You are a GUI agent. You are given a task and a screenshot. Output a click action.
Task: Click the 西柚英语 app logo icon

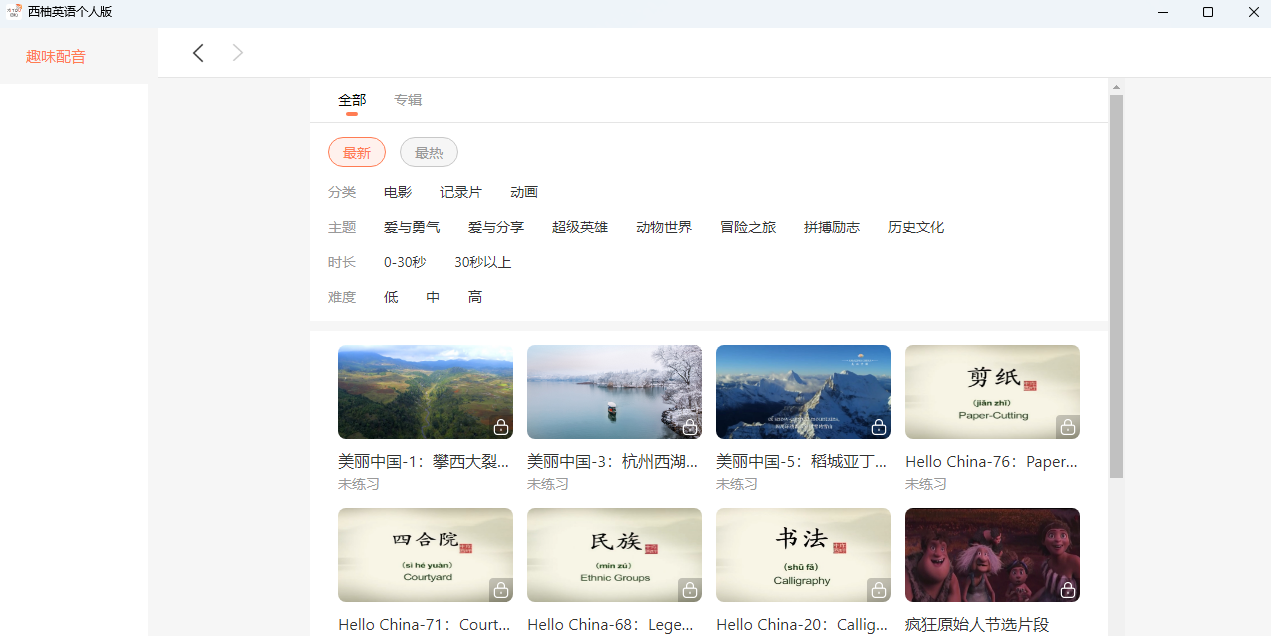coord(14,12)
